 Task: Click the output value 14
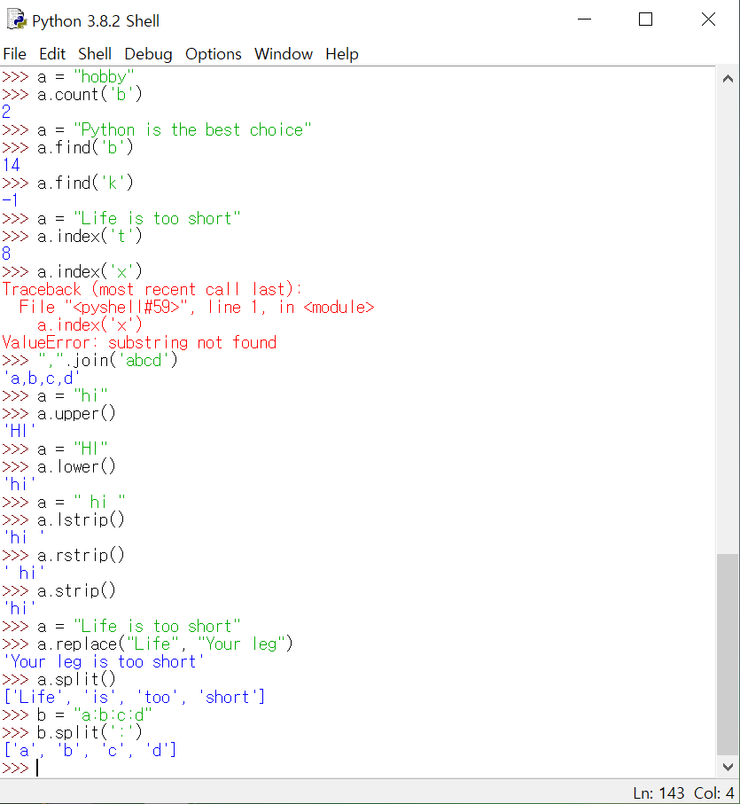pos(11,165)
